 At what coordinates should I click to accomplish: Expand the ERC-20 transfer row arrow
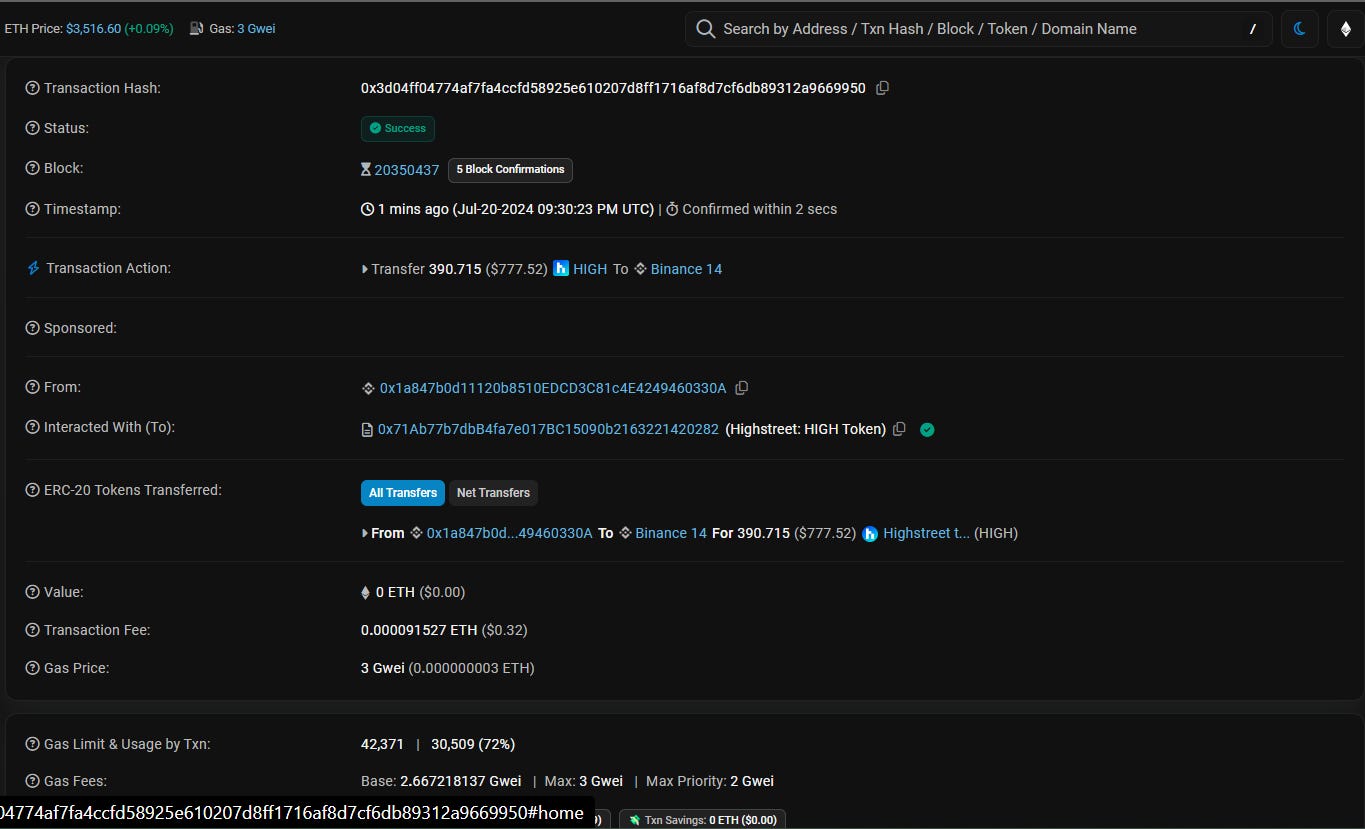coord(365,534)
